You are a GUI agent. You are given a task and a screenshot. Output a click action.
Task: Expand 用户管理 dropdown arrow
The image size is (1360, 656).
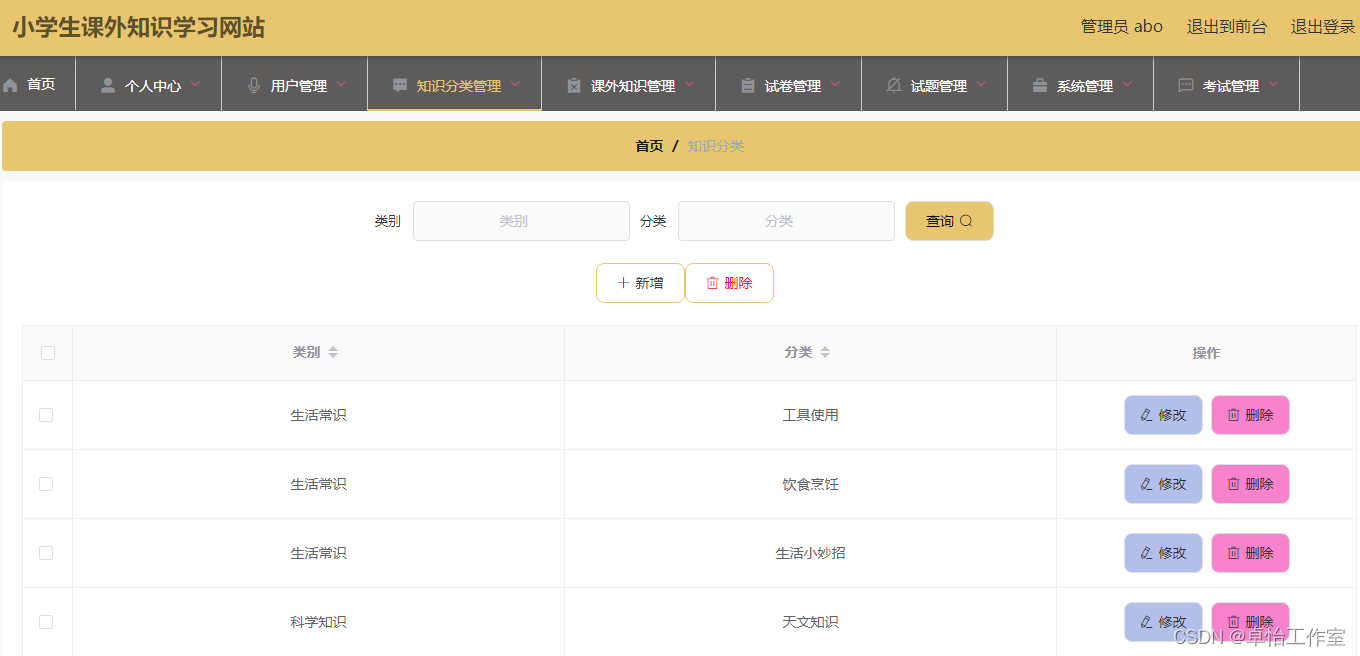341,84
